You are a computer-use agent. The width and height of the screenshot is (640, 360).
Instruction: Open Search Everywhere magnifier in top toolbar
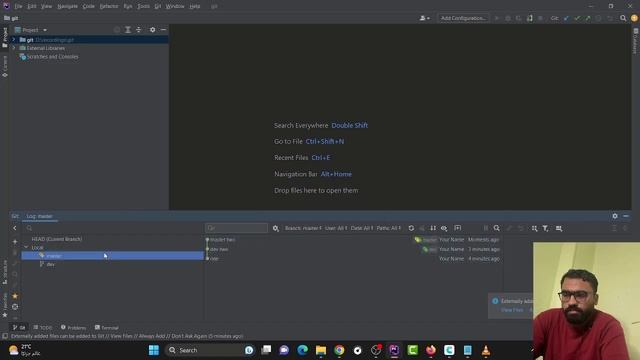click(x=623, y=18)
